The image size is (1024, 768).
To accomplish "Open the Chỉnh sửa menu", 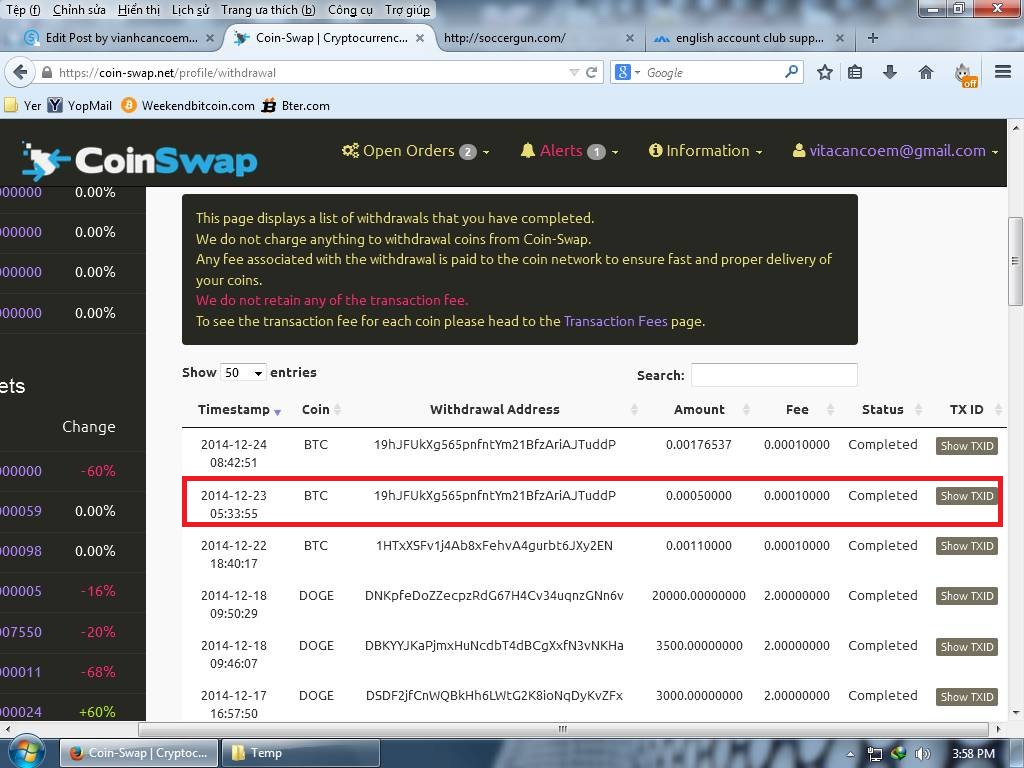I will (79, 10).
